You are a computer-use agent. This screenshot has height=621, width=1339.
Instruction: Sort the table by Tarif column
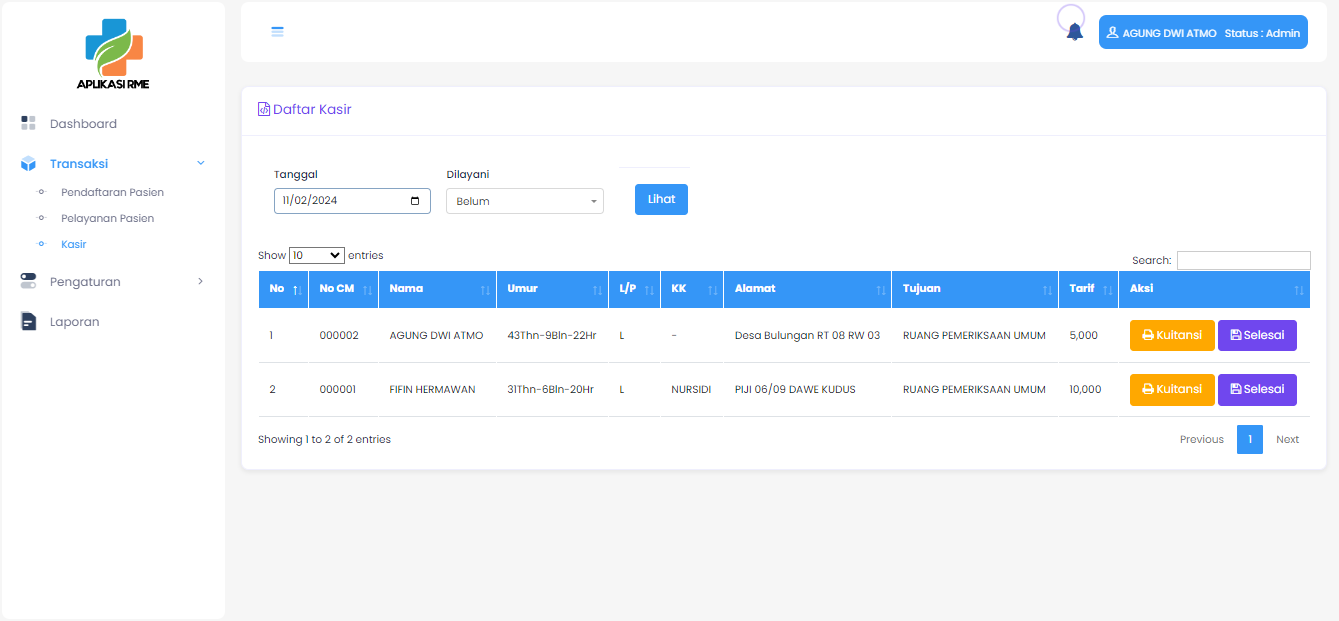(x=1088, y=289)
